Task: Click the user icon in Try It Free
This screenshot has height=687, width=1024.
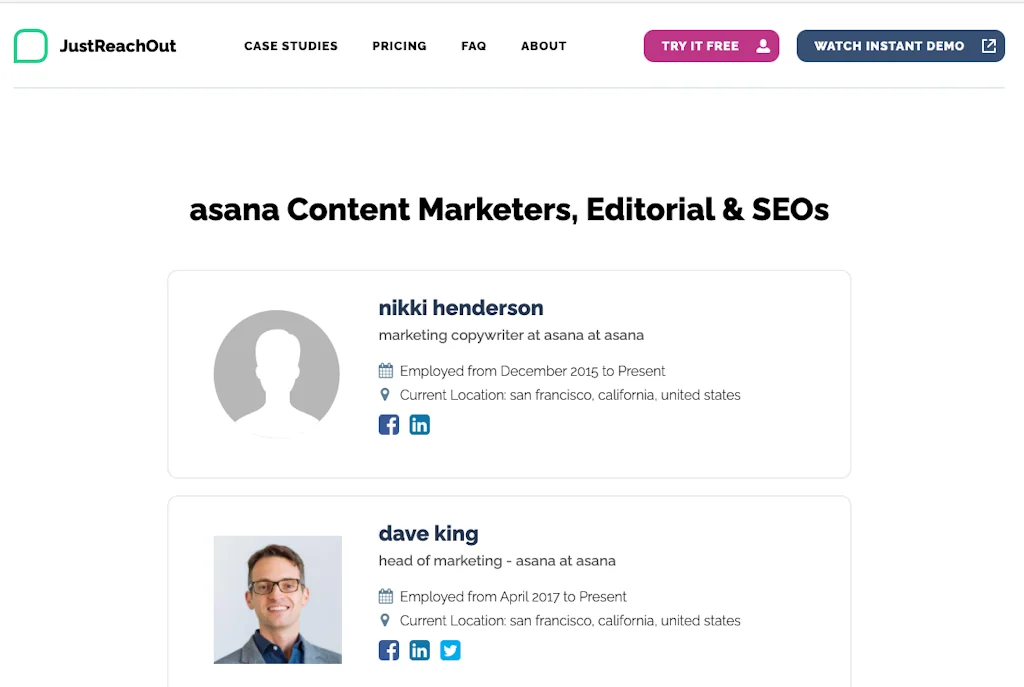Action: [x=763, y=46]
